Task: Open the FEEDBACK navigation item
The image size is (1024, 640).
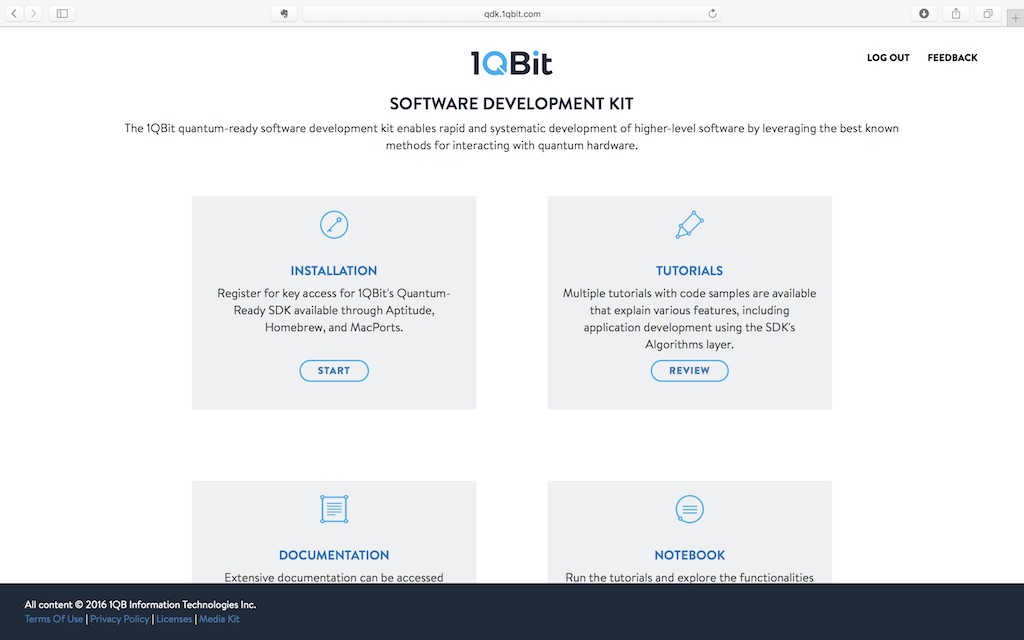Action: (952, 58)
